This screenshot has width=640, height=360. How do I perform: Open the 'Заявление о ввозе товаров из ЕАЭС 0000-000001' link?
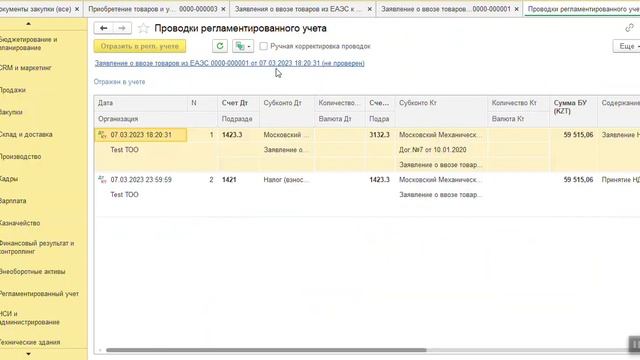pyautogui.click(x=229, y=63)
